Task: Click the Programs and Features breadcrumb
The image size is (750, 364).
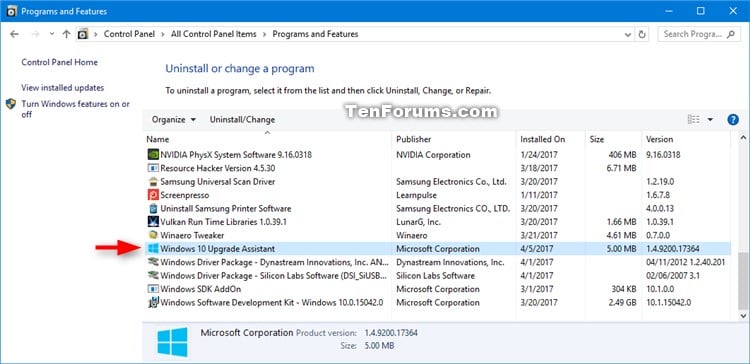Action: [315, 34]
